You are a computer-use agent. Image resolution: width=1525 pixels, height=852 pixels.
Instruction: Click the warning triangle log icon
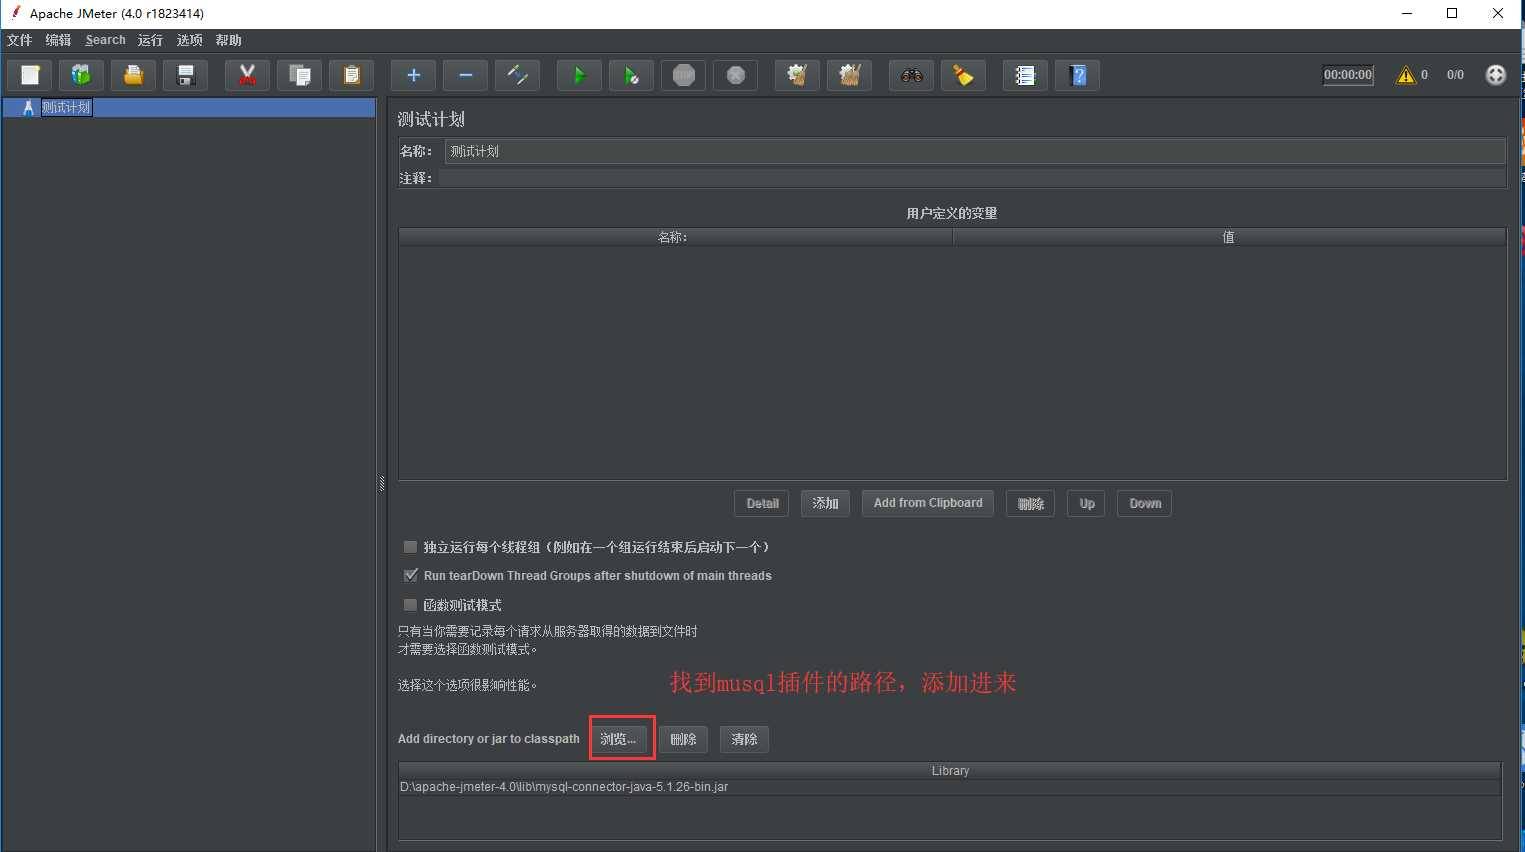click(x=1406, y=75)
